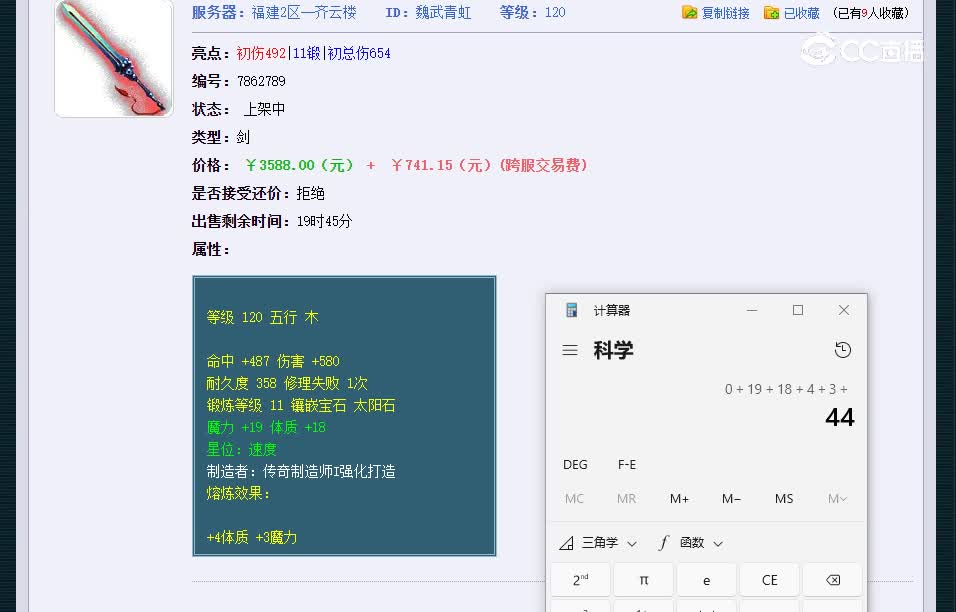Screen dimensions: 956x612
Task: Click the expression 0 + 19 + 18 + 4 + 3 +
Action: [786, 389]
